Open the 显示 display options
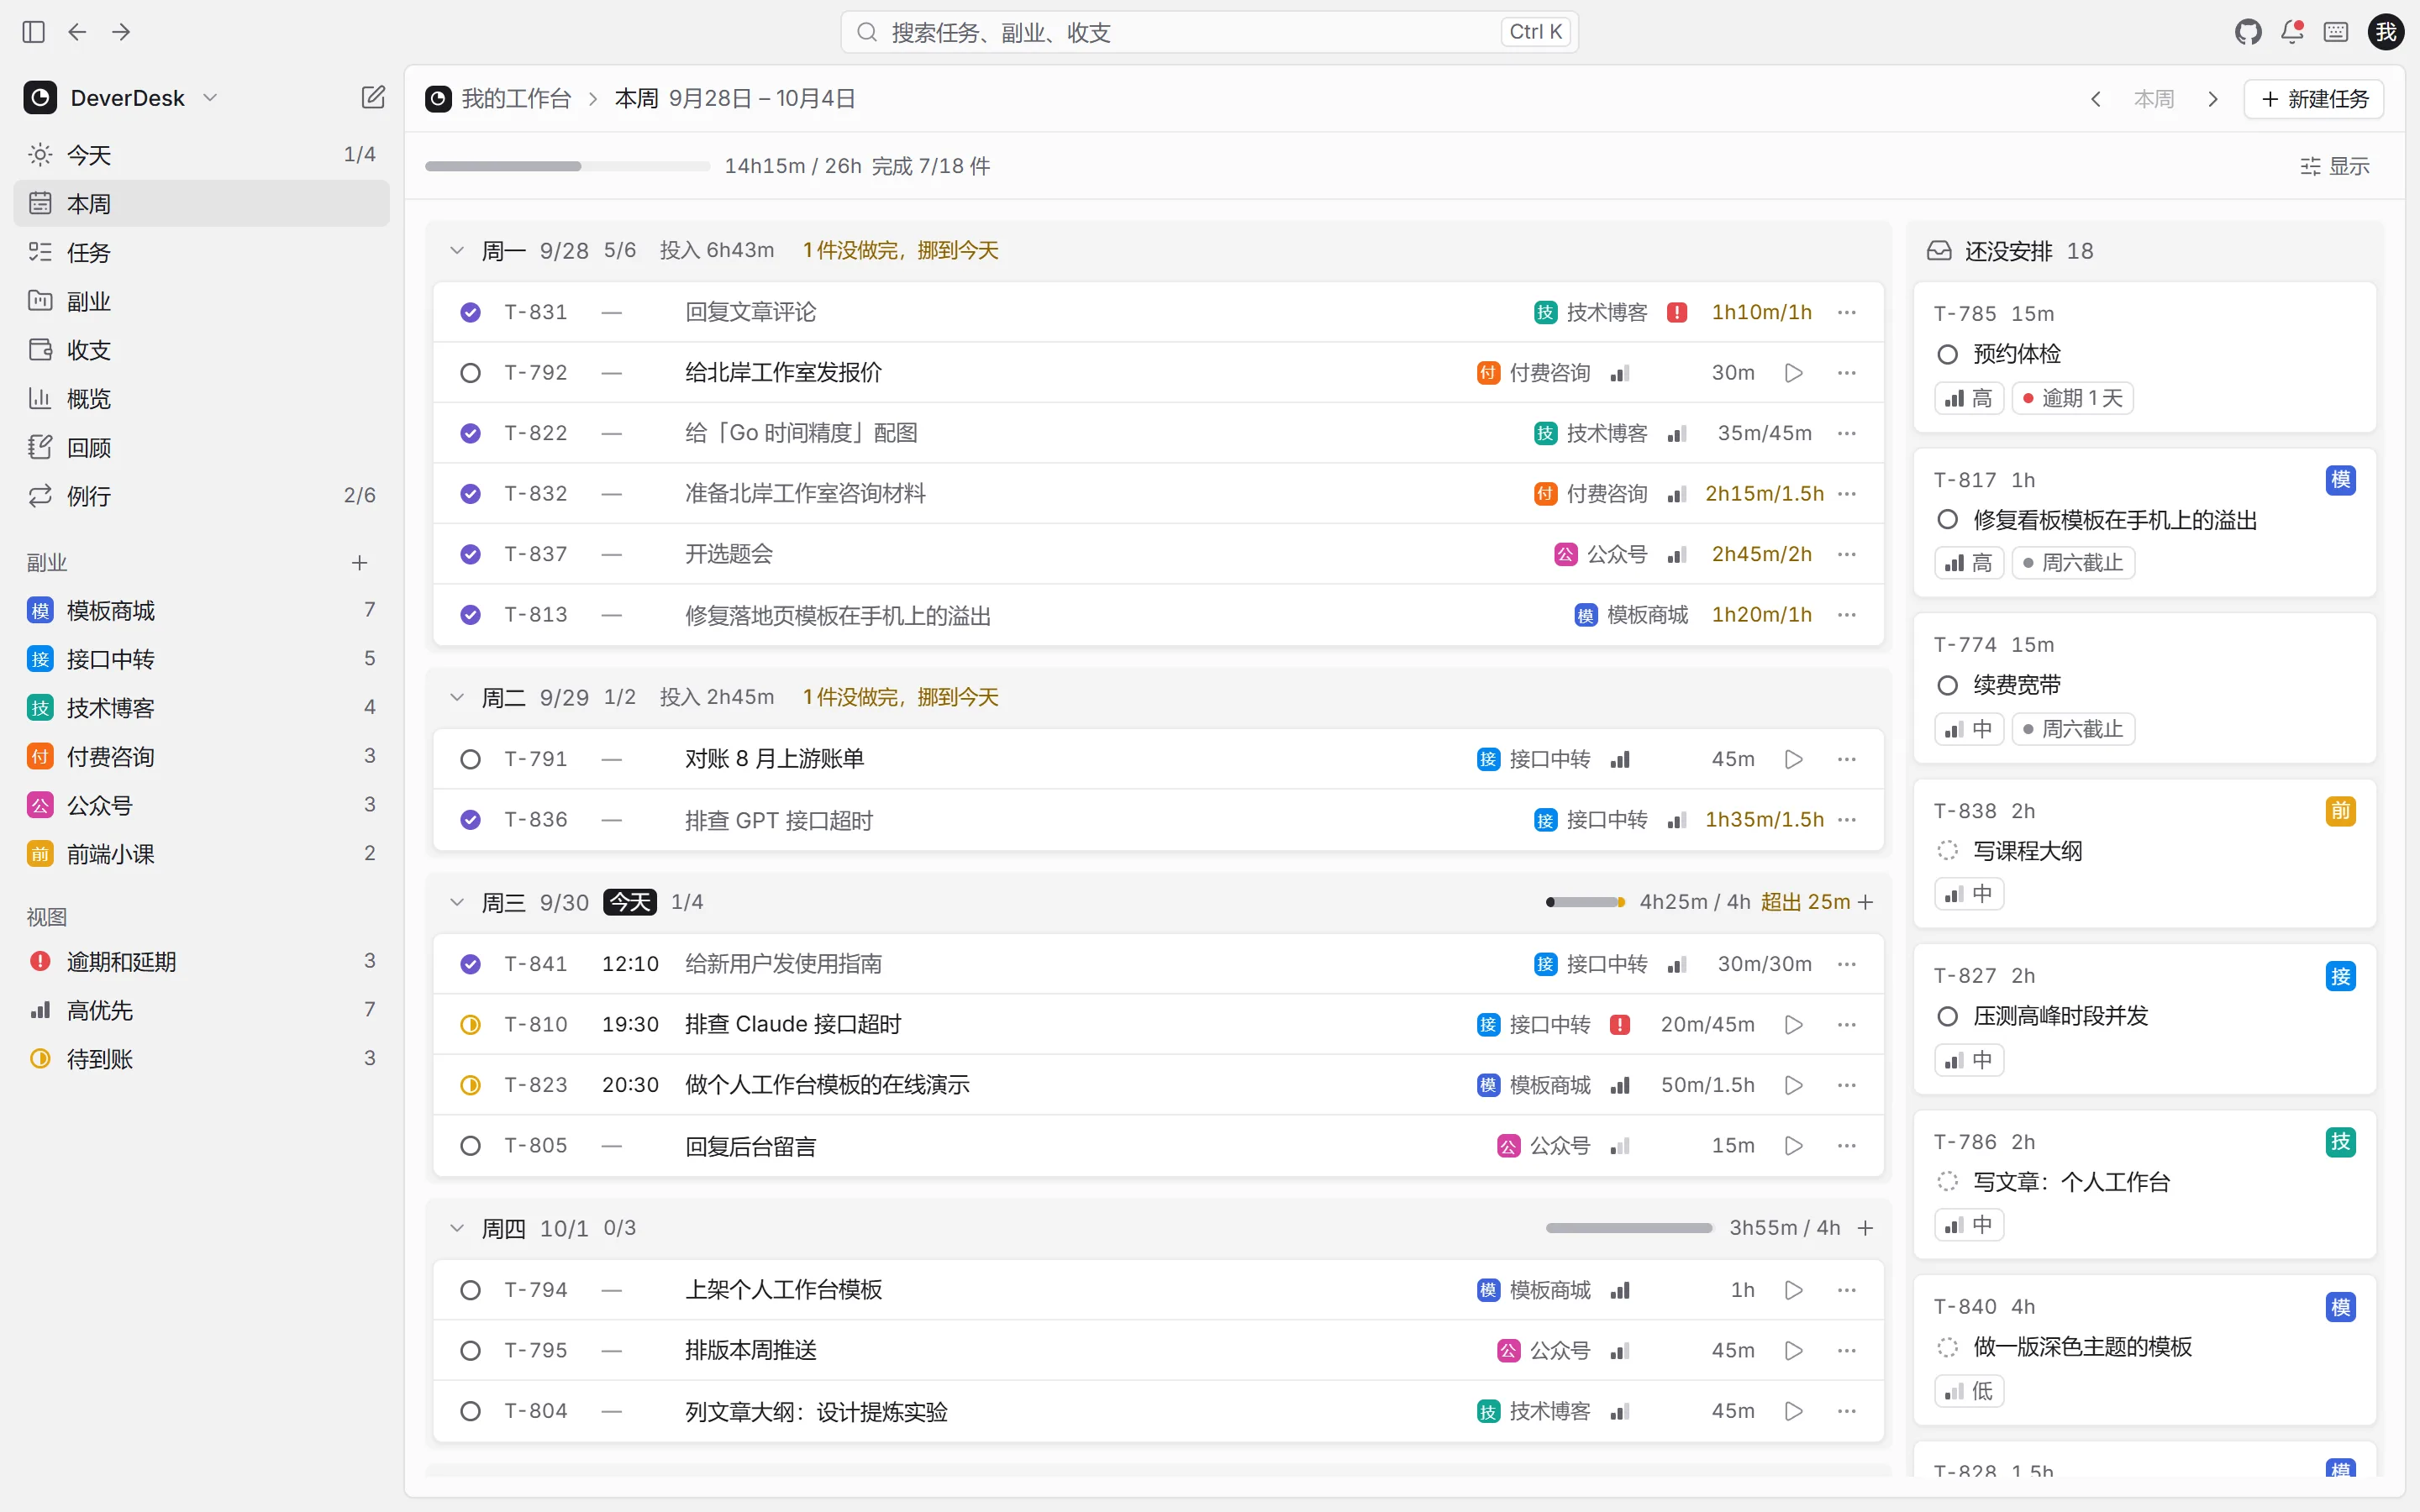The height and width of the screenshot is (1512, 2420). [2335, 166]
